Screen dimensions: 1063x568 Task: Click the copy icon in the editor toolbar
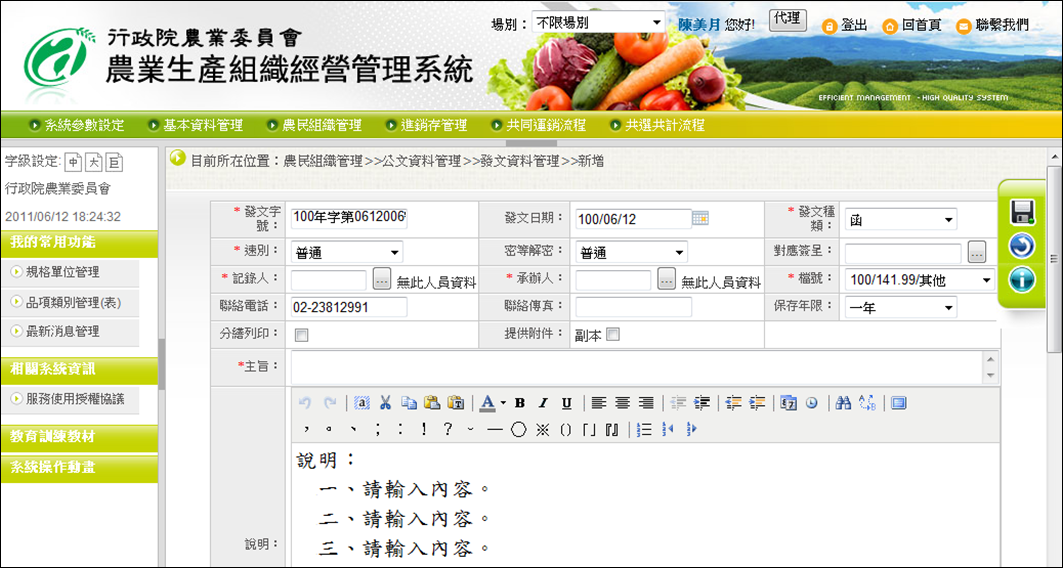pyautogui.click(x=409, y=403)
